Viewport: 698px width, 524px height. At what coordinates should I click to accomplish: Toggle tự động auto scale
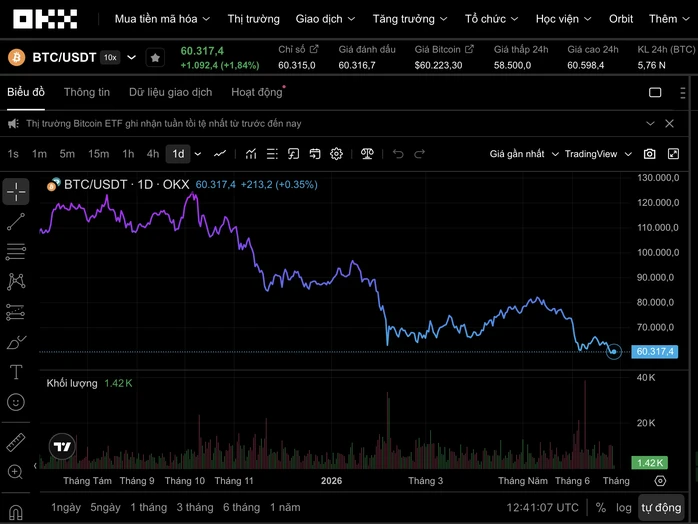(x=661, y=508)
